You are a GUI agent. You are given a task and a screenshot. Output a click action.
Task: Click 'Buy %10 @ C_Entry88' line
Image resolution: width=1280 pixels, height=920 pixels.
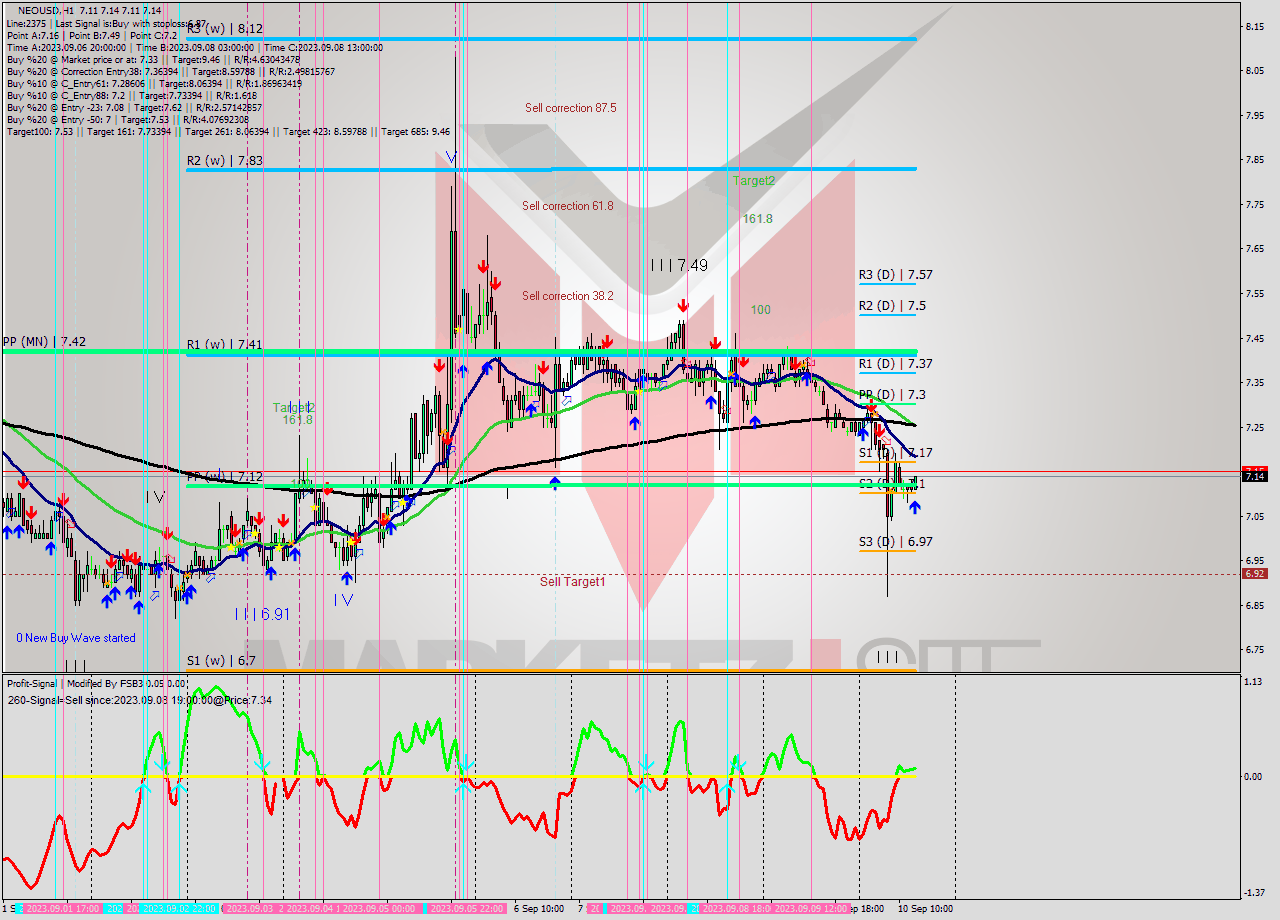coord(131,95)
